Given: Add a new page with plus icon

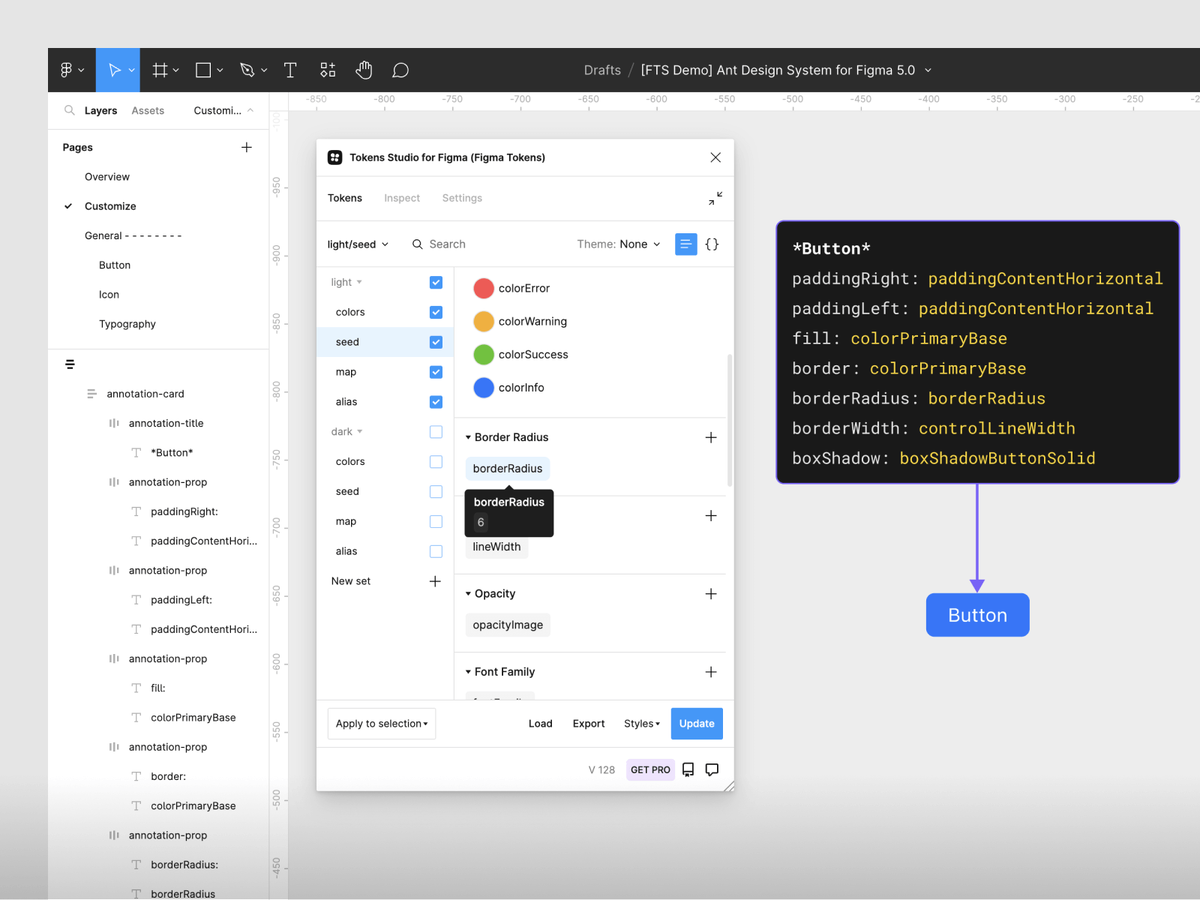Looking at the screenshot, I should click(x=247, y=147).
